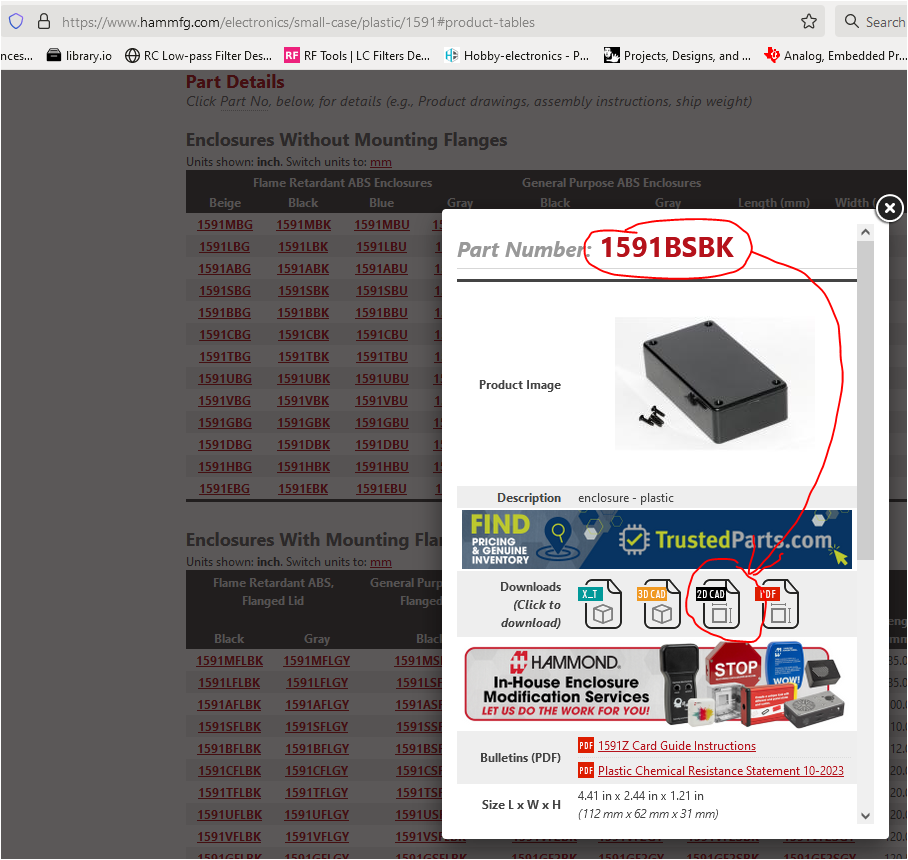Switch units to mm for non-flanged enclosures
Viewport: 908px width, 860px height.
(x=380, y=162)
